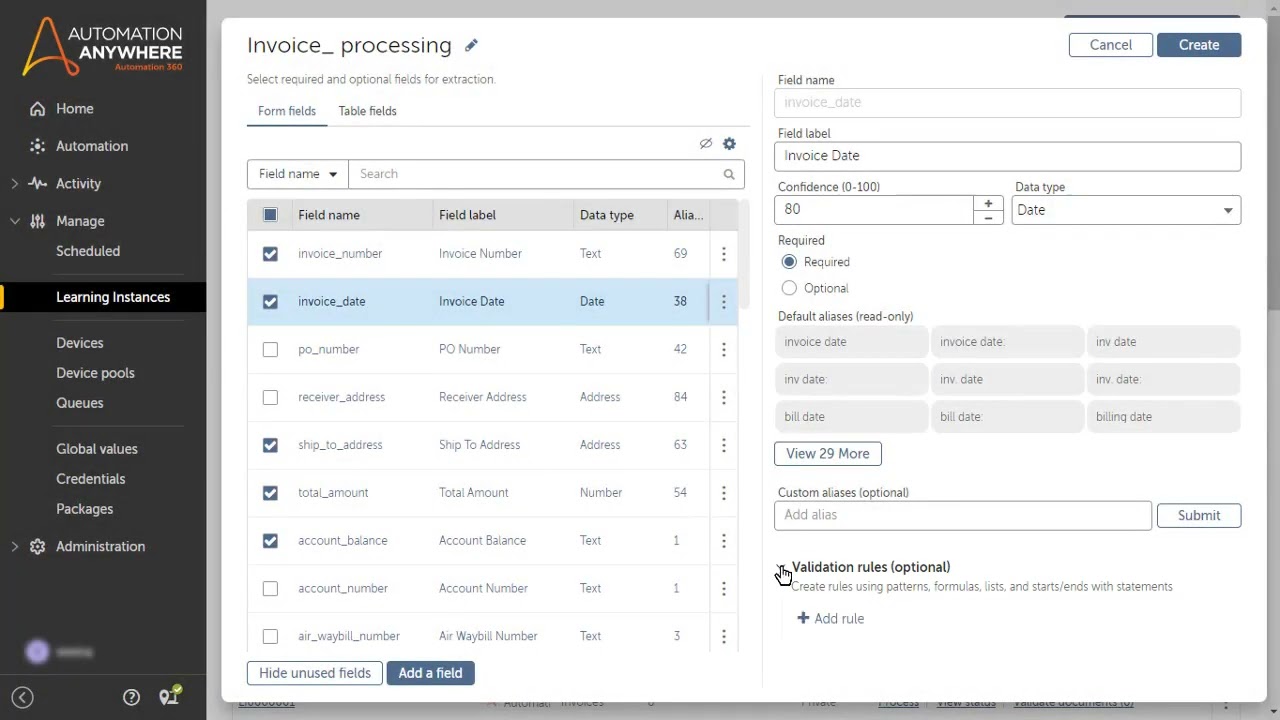
Task: Click Hide unused fields button
Action: 315,673
